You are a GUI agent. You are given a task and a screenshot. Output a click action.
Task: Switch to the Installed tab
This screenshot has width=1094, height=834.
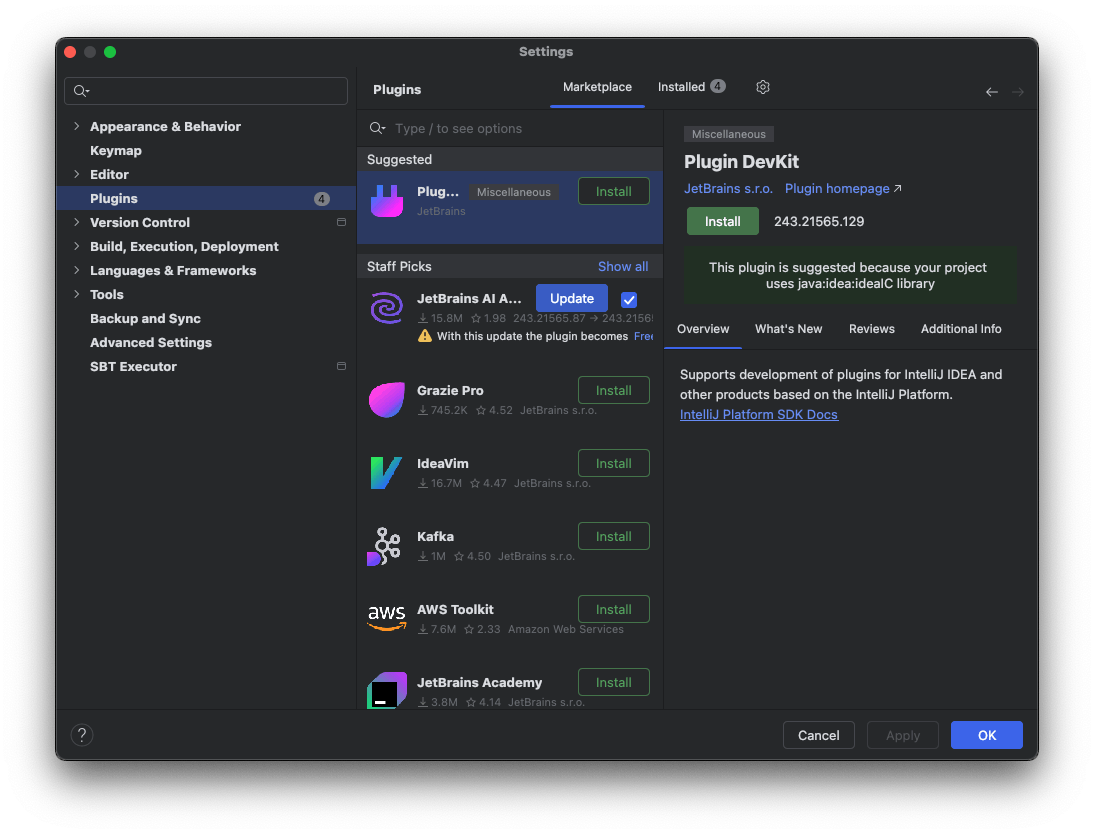[691, 87]
